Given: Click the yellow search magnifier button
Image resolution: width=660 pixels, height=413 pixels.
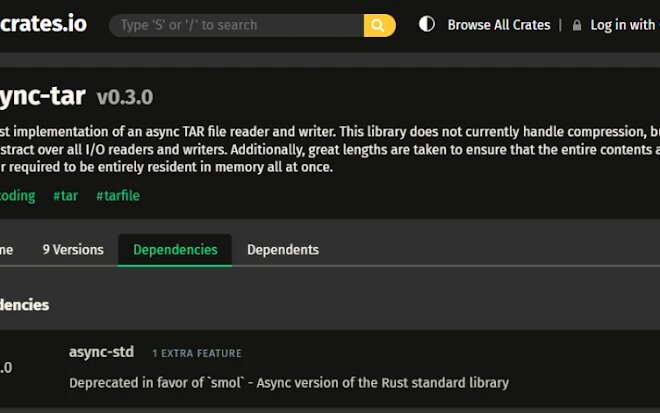Looking at the screenshot, I should 379,25.
